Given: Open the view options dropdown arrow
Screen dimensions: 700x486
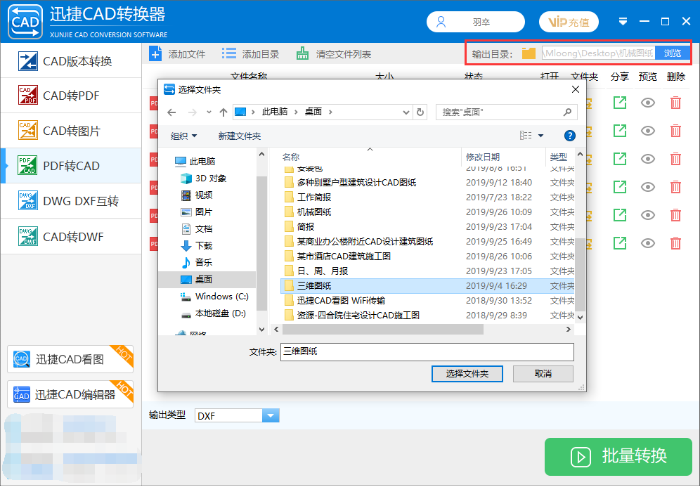Looking at the screenshot, I should pos(541,135).
